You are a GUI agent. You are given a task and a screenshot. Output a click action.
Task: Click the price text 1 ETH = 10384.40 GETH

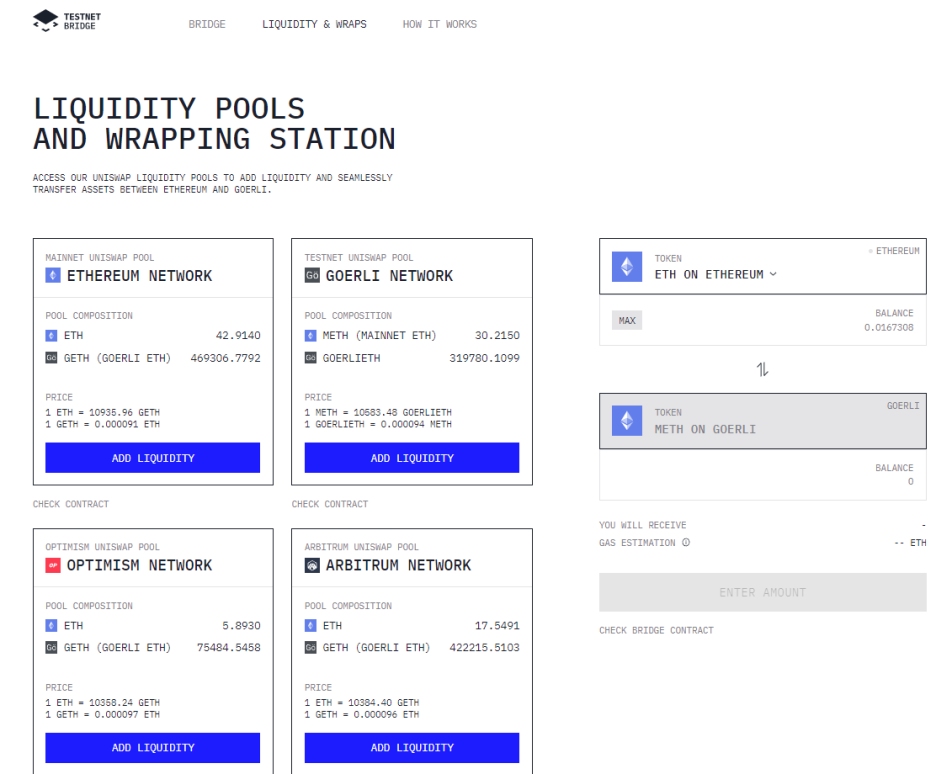(x=362, y=702)
